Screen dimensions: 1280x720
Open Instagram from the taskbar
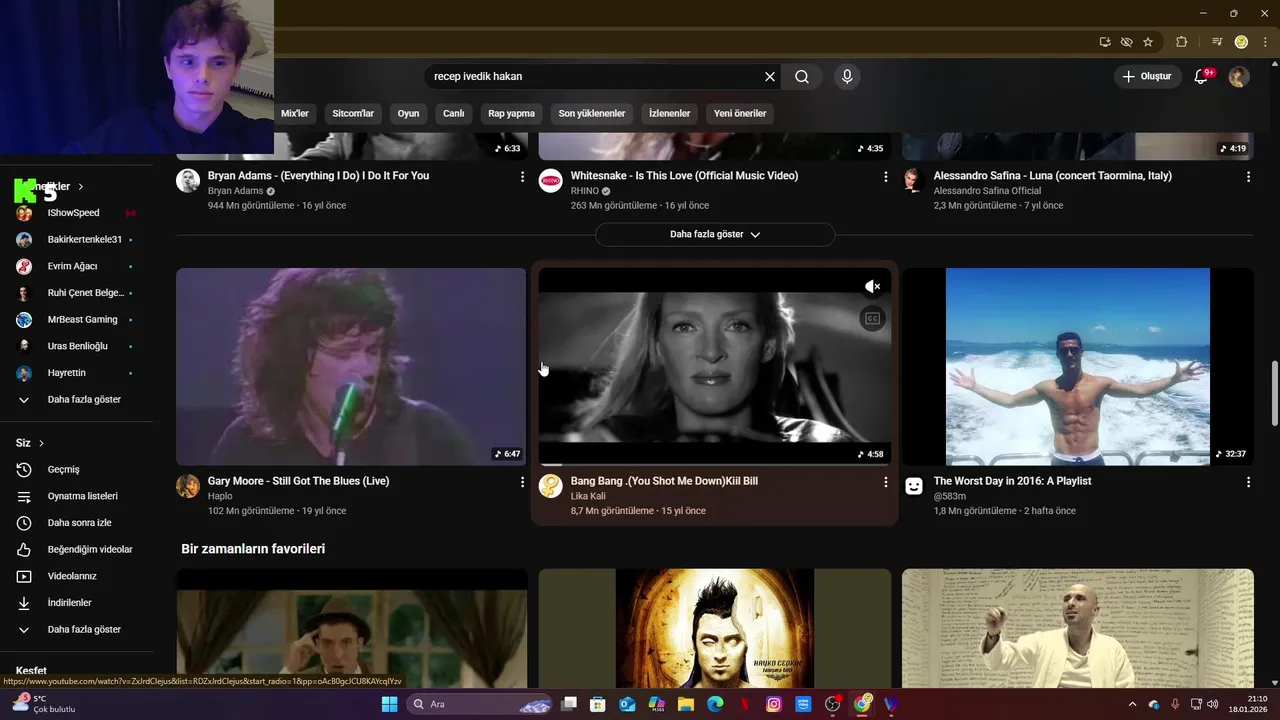774,704
